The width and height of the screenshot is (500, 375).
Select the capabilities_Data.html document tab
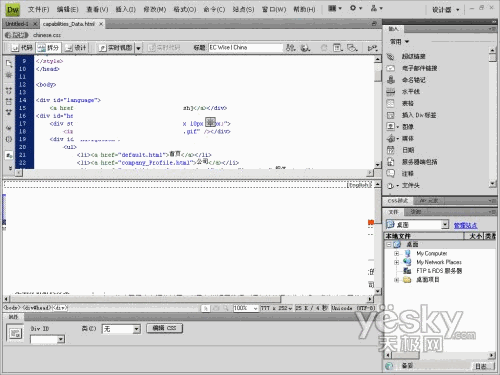(69, 24)
